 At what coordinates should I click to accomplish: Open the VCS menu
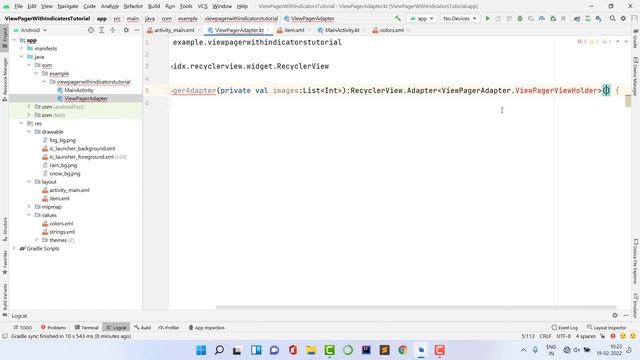(202, 6)
